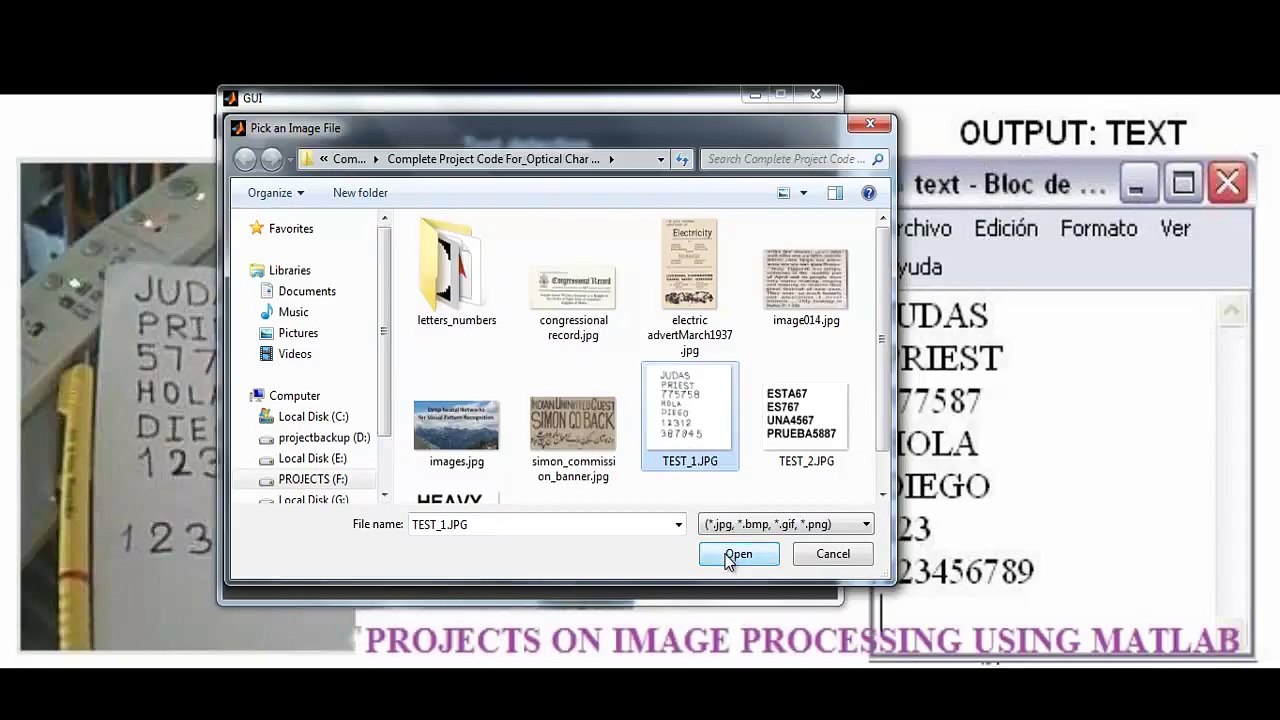Select the Favorites star item
Image resolution: width=1280 pixels, height=720 pixels.
coord(281,229)
